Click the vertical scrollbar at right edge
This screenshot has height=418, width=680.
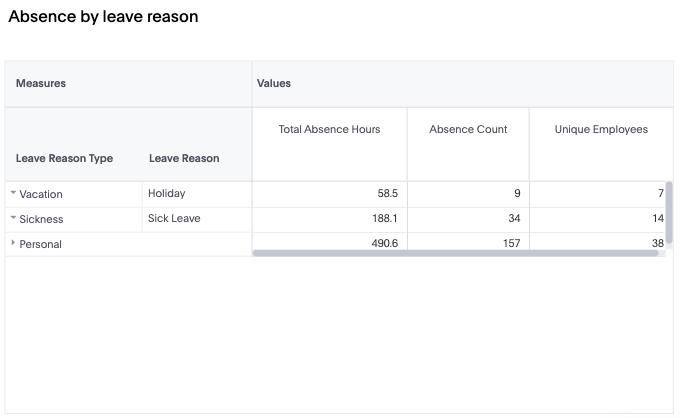pyautogui.click(x=670, y=212)
